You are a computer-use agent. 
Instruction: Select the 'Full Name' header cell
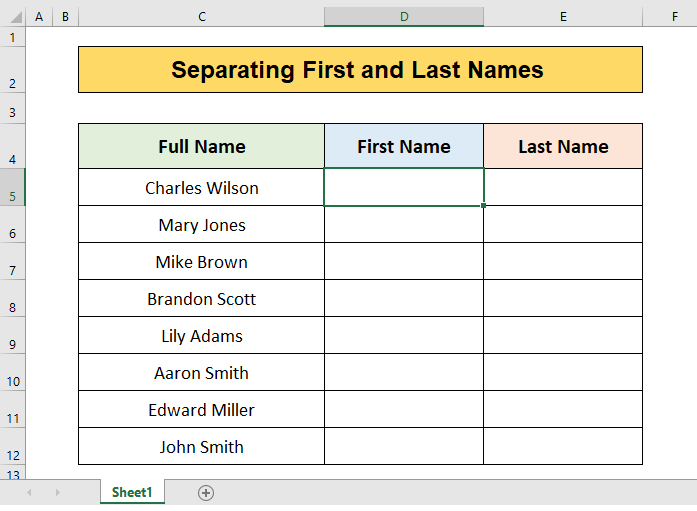[201, 146]
